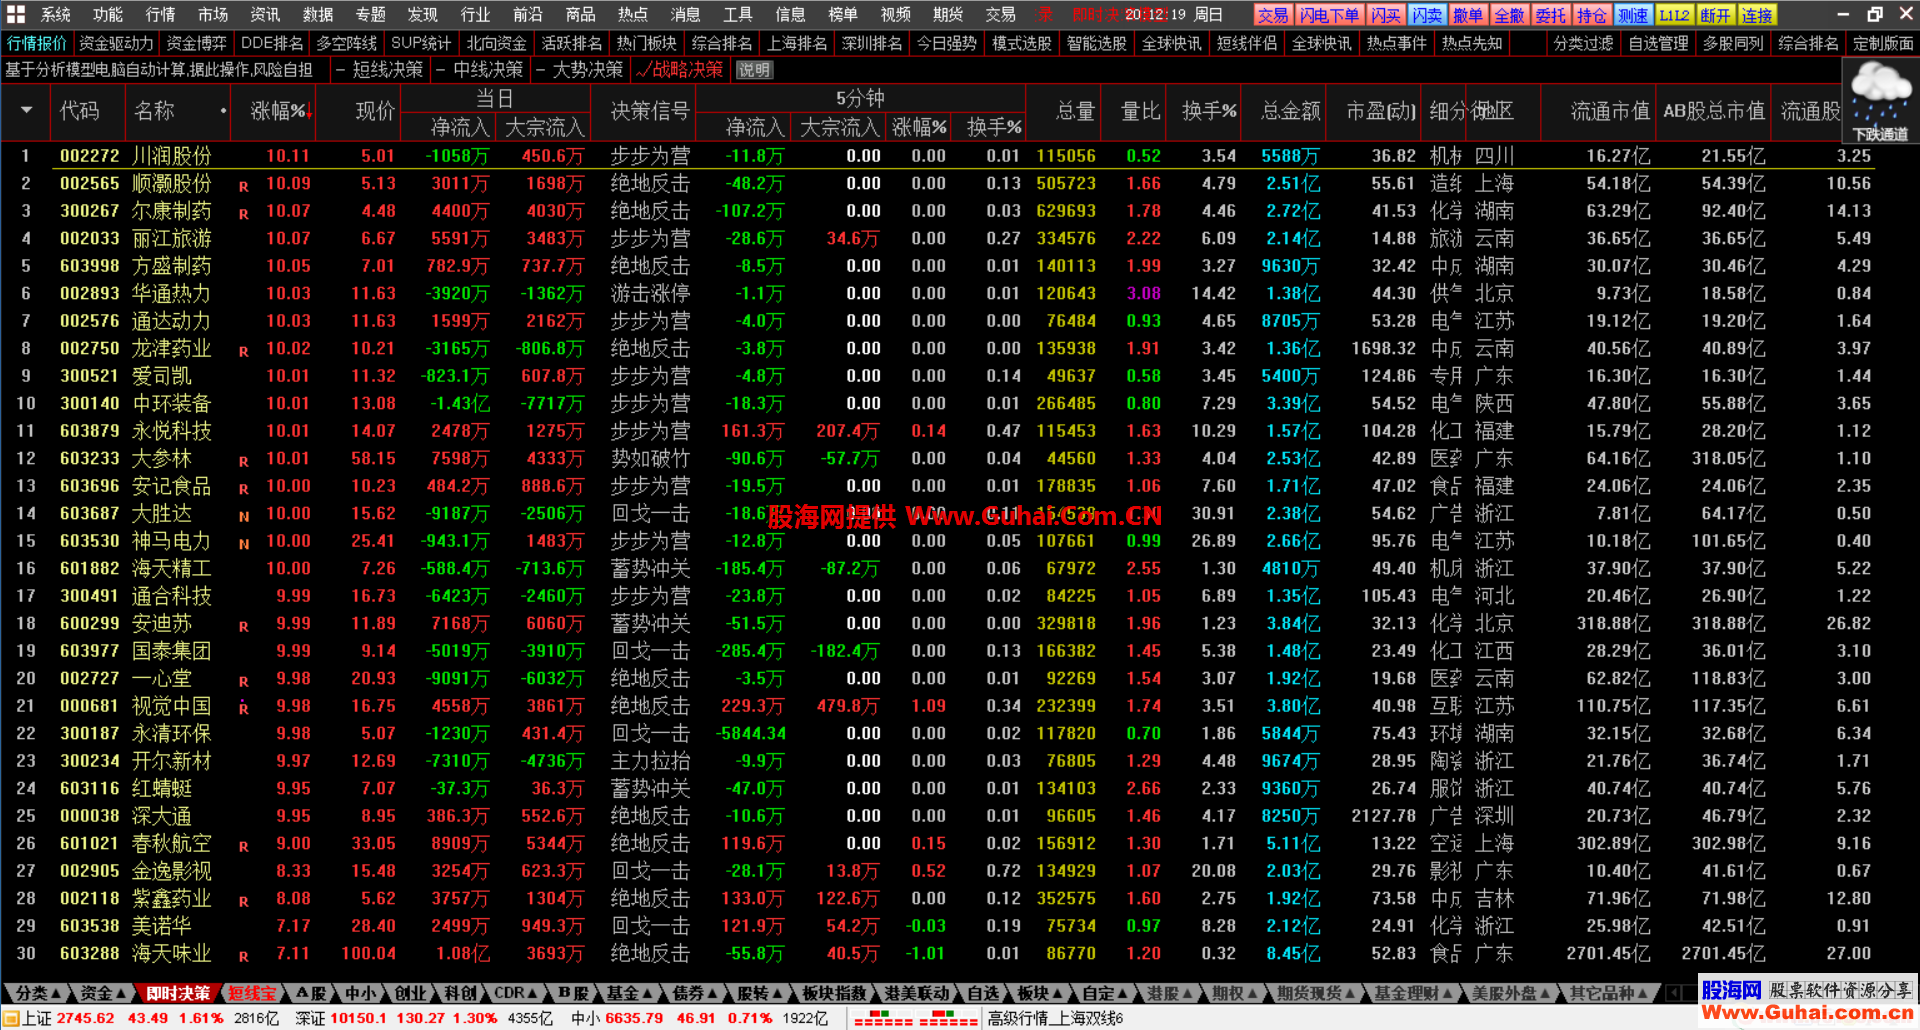Click the 断开 disconnect button

click(x=1715, y=15)
